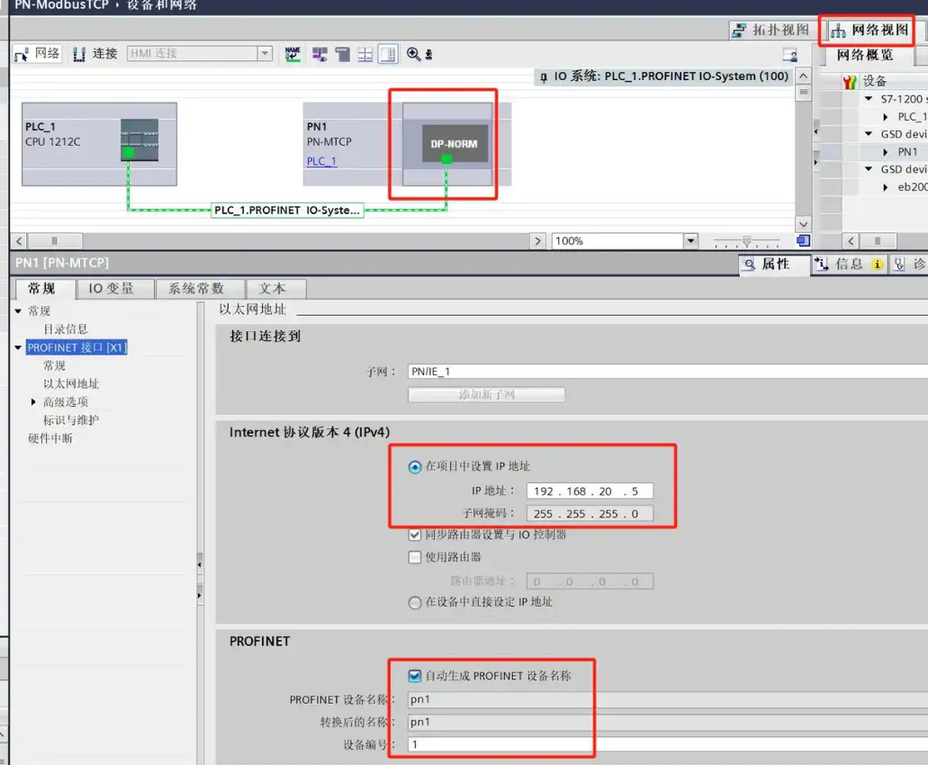The height and width of the screenshot is (765, 928).
Task: Switch to 拓扑视图 (Topology view) tab
Action: [770, 30]
